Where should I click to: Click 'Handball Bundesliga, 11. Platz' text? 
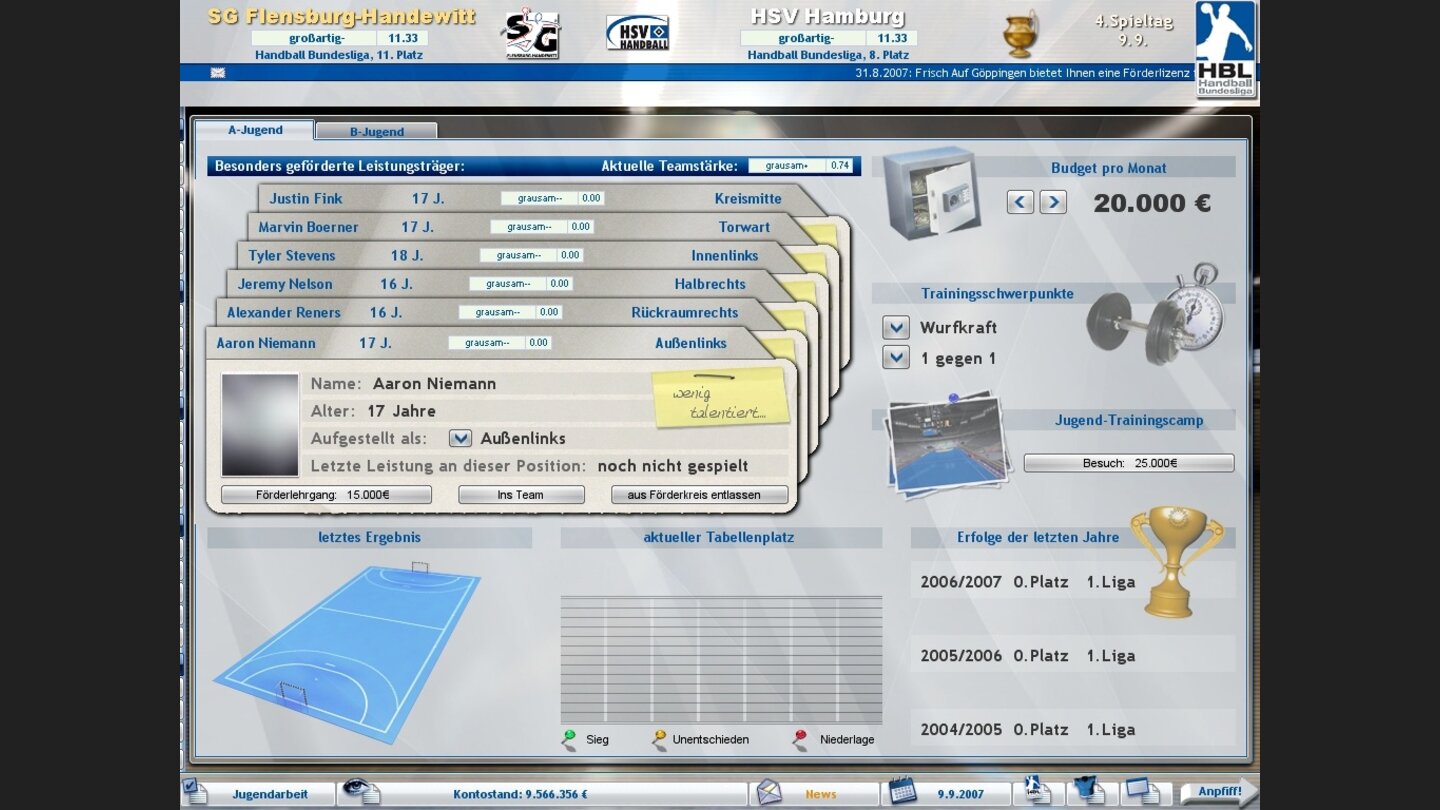pyautogui.click(x=339, y=55)
